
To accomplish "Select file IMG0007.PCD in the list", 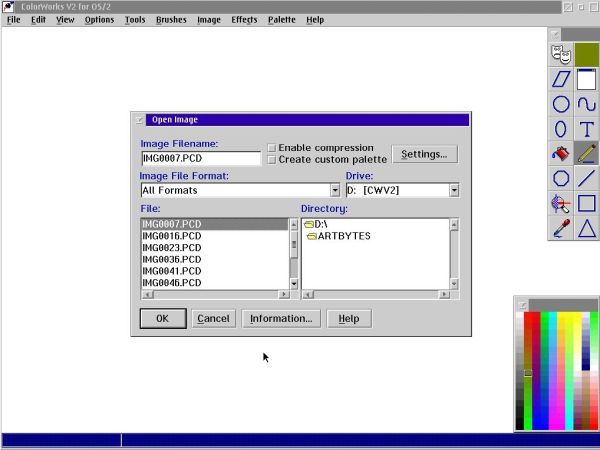I will pyautogui.click(x=214, y=224).
